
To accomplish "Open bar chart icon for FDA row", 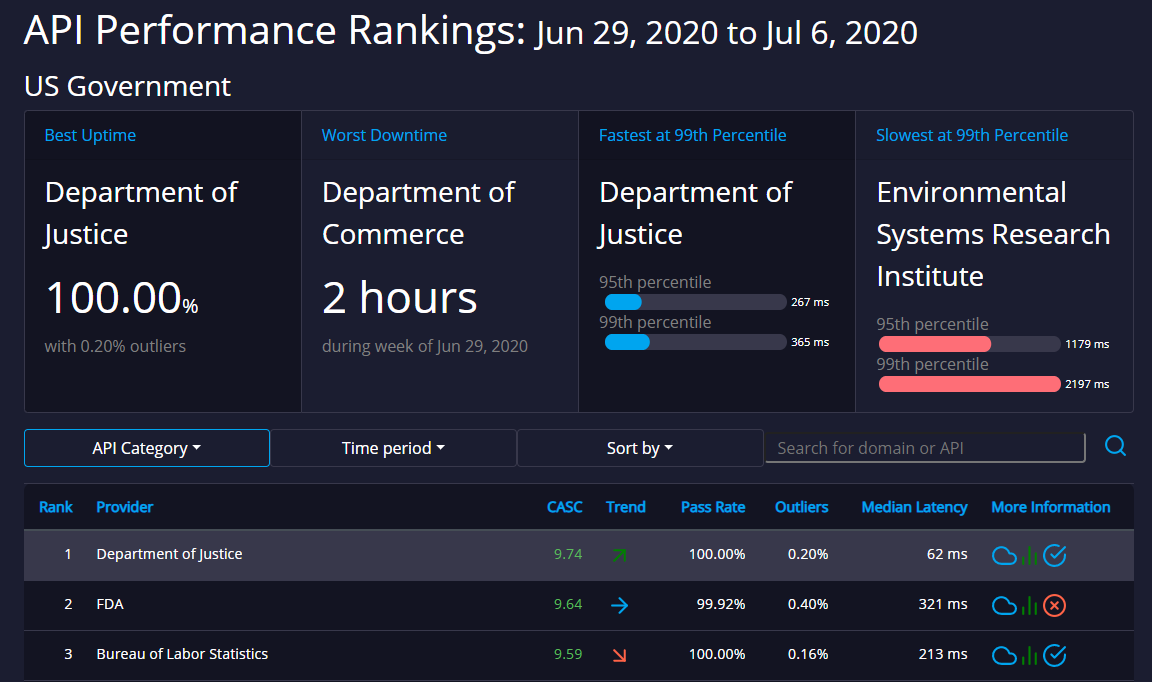I will pyautogui.click(x=1029, y=606).
